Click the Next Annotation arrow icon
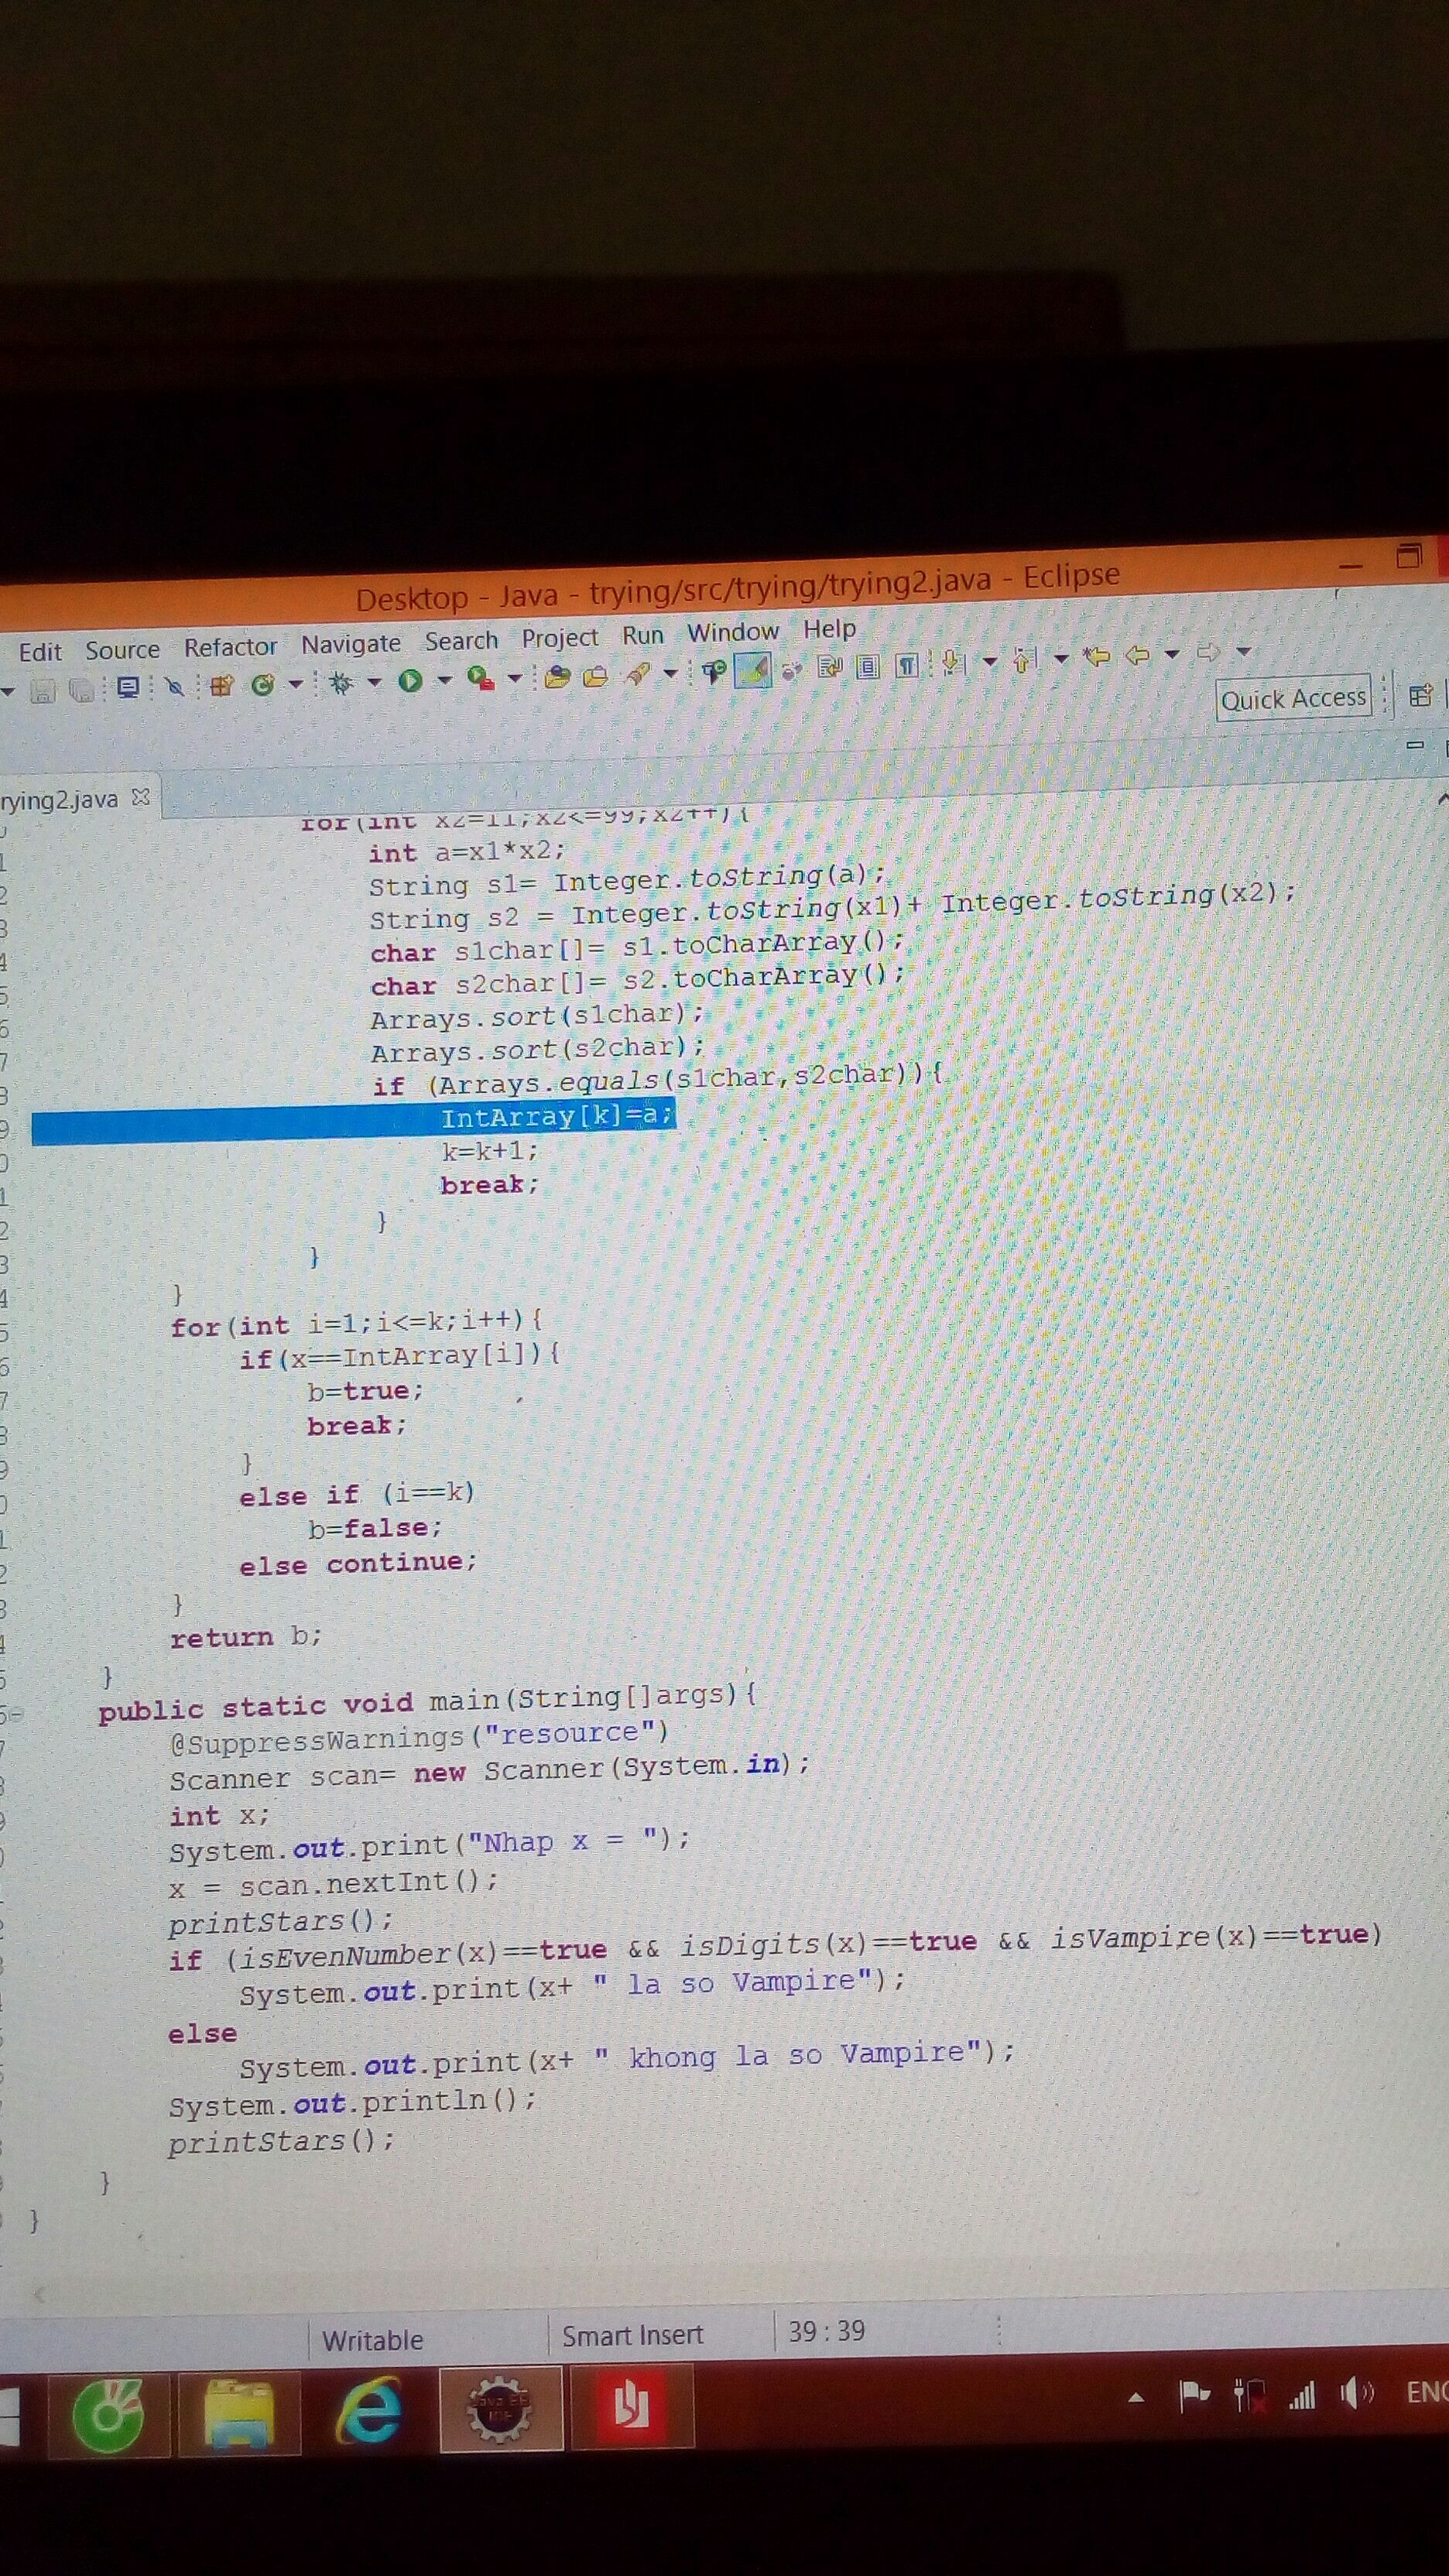The height and width of the screenshot is (2576, 1449). [955, 663]
